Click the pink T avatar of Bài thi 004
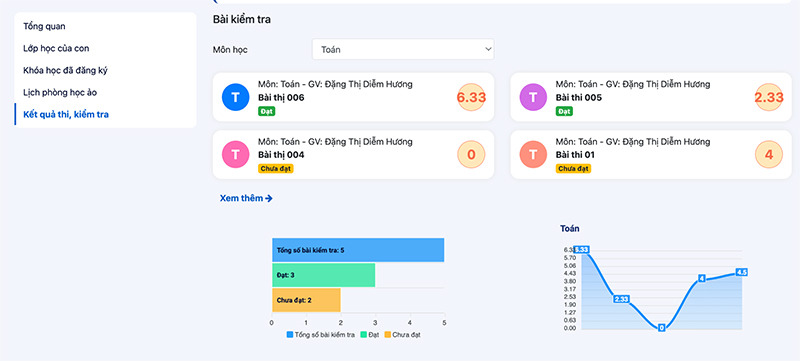 click(235, 154)
